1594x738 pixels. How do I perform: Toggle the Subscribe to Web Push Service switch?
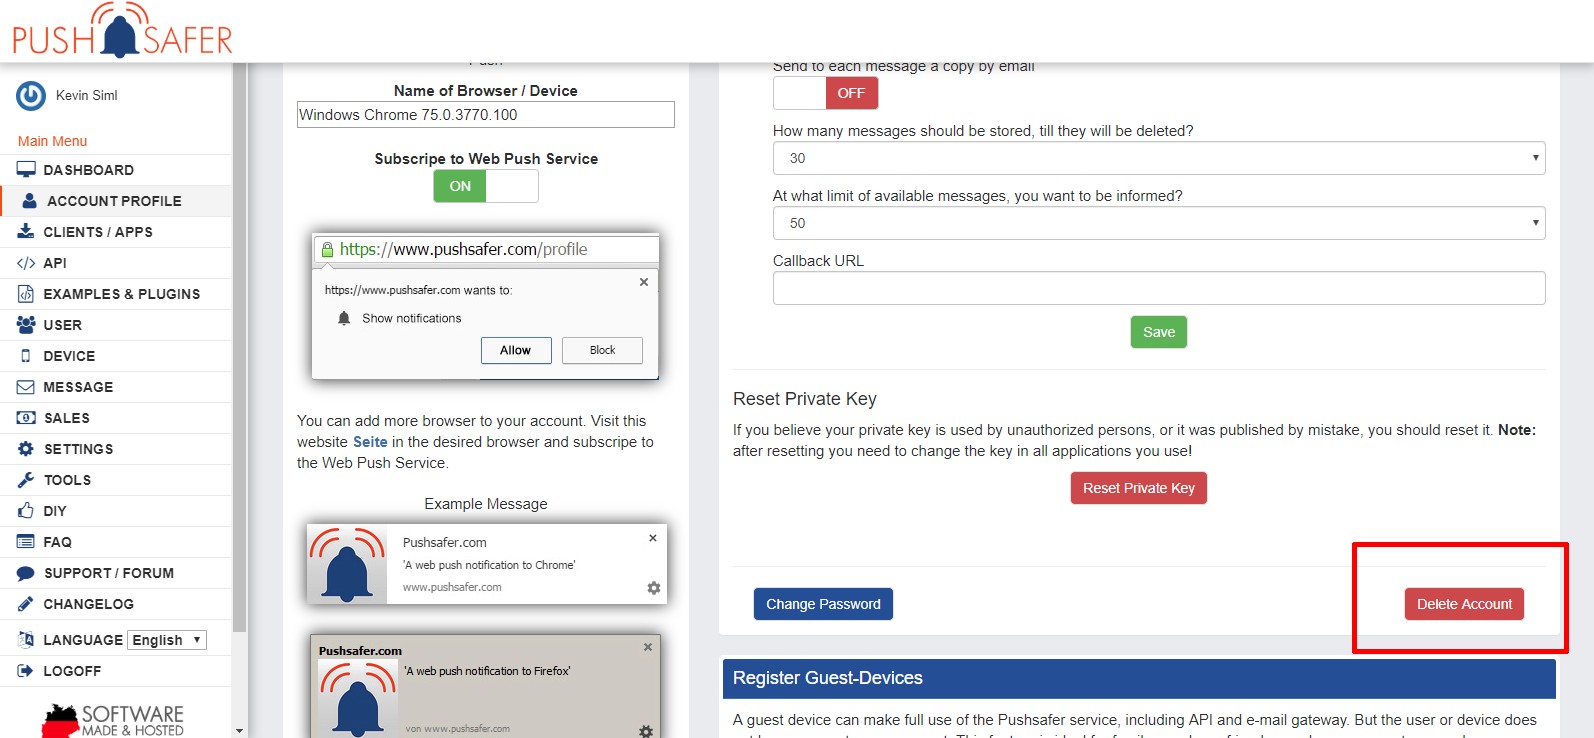pyautogui.click(x=486, y=186)
